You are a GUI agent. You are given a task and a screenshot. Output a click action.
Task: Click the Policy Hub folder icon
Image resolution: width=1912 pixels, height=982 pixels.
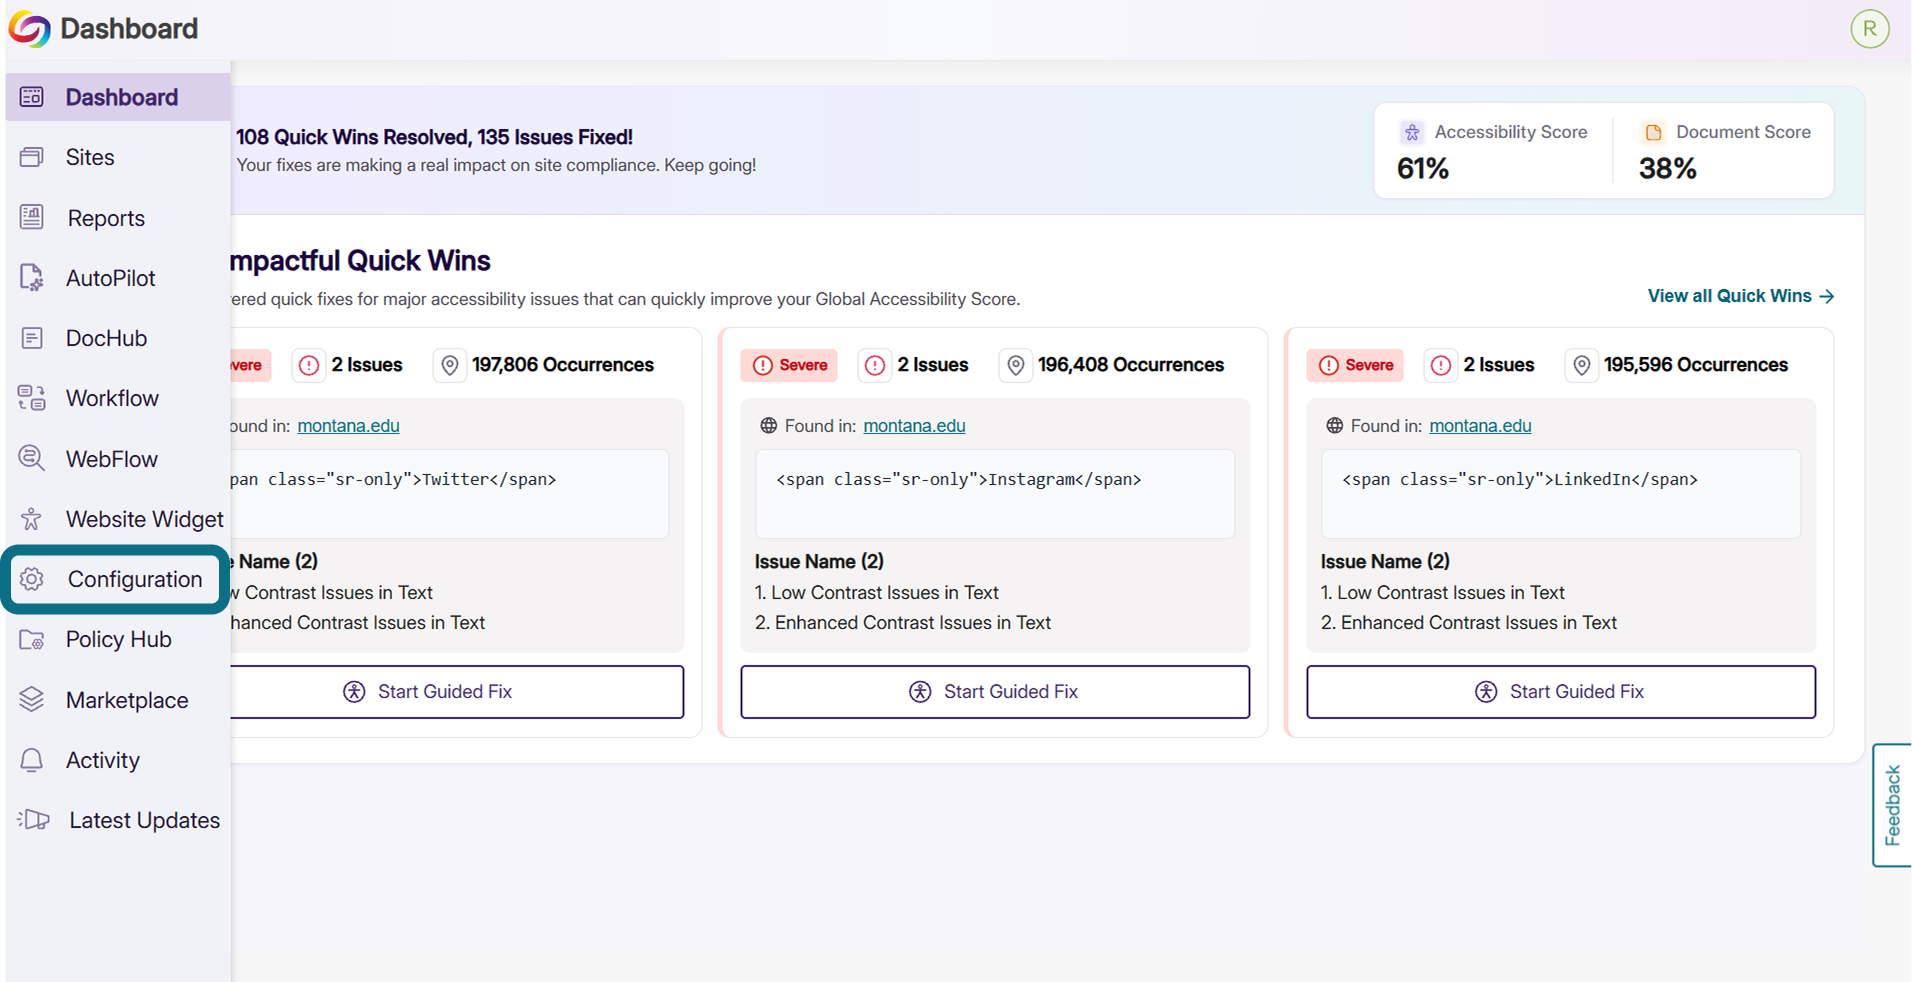tap(32, 640)
